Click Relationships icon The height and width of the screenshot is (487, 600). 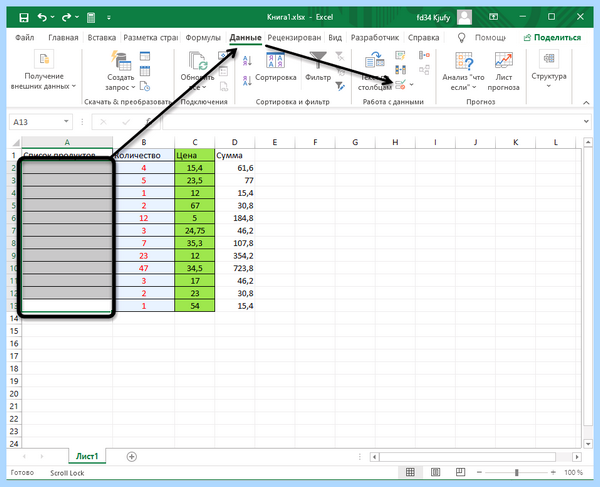[x=424, y=70]
